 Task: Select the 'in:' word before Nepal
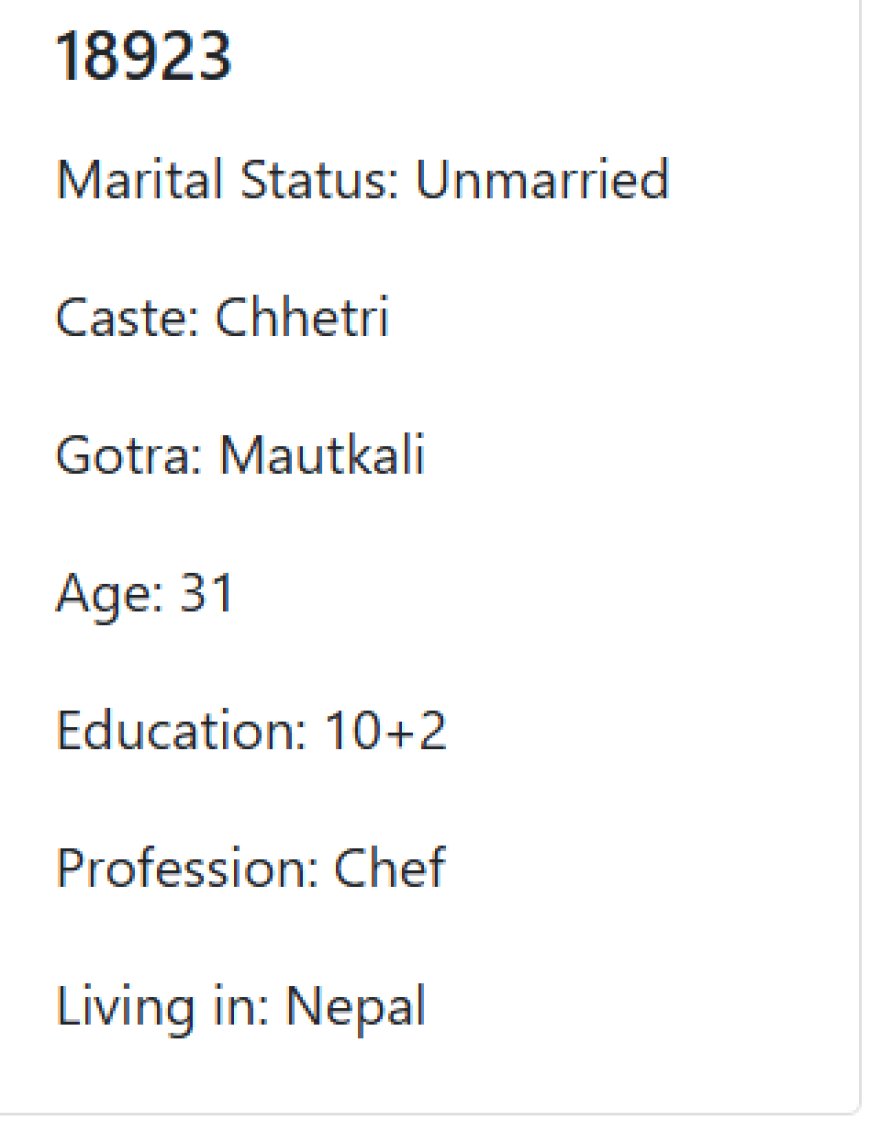click(x=241, y=1006)
